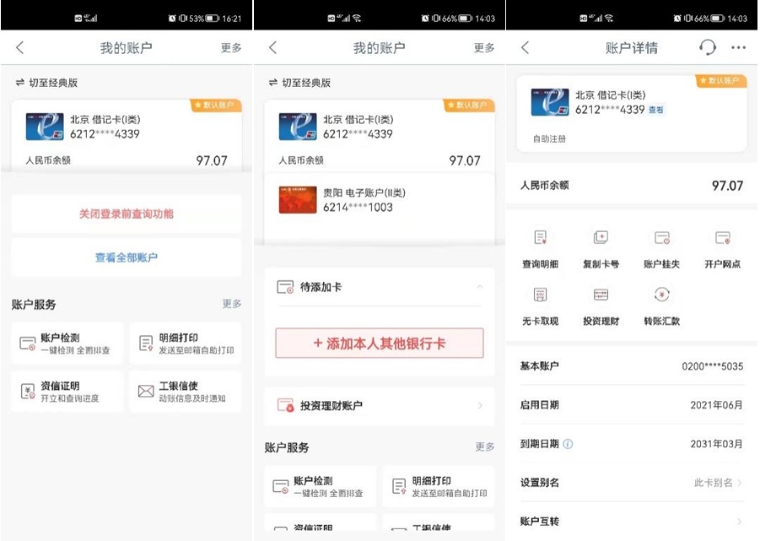Viewport: 760px width, 541px height.
Task: Open the three-dot menu in 账户详情
Action: click(x=738, y=48)
